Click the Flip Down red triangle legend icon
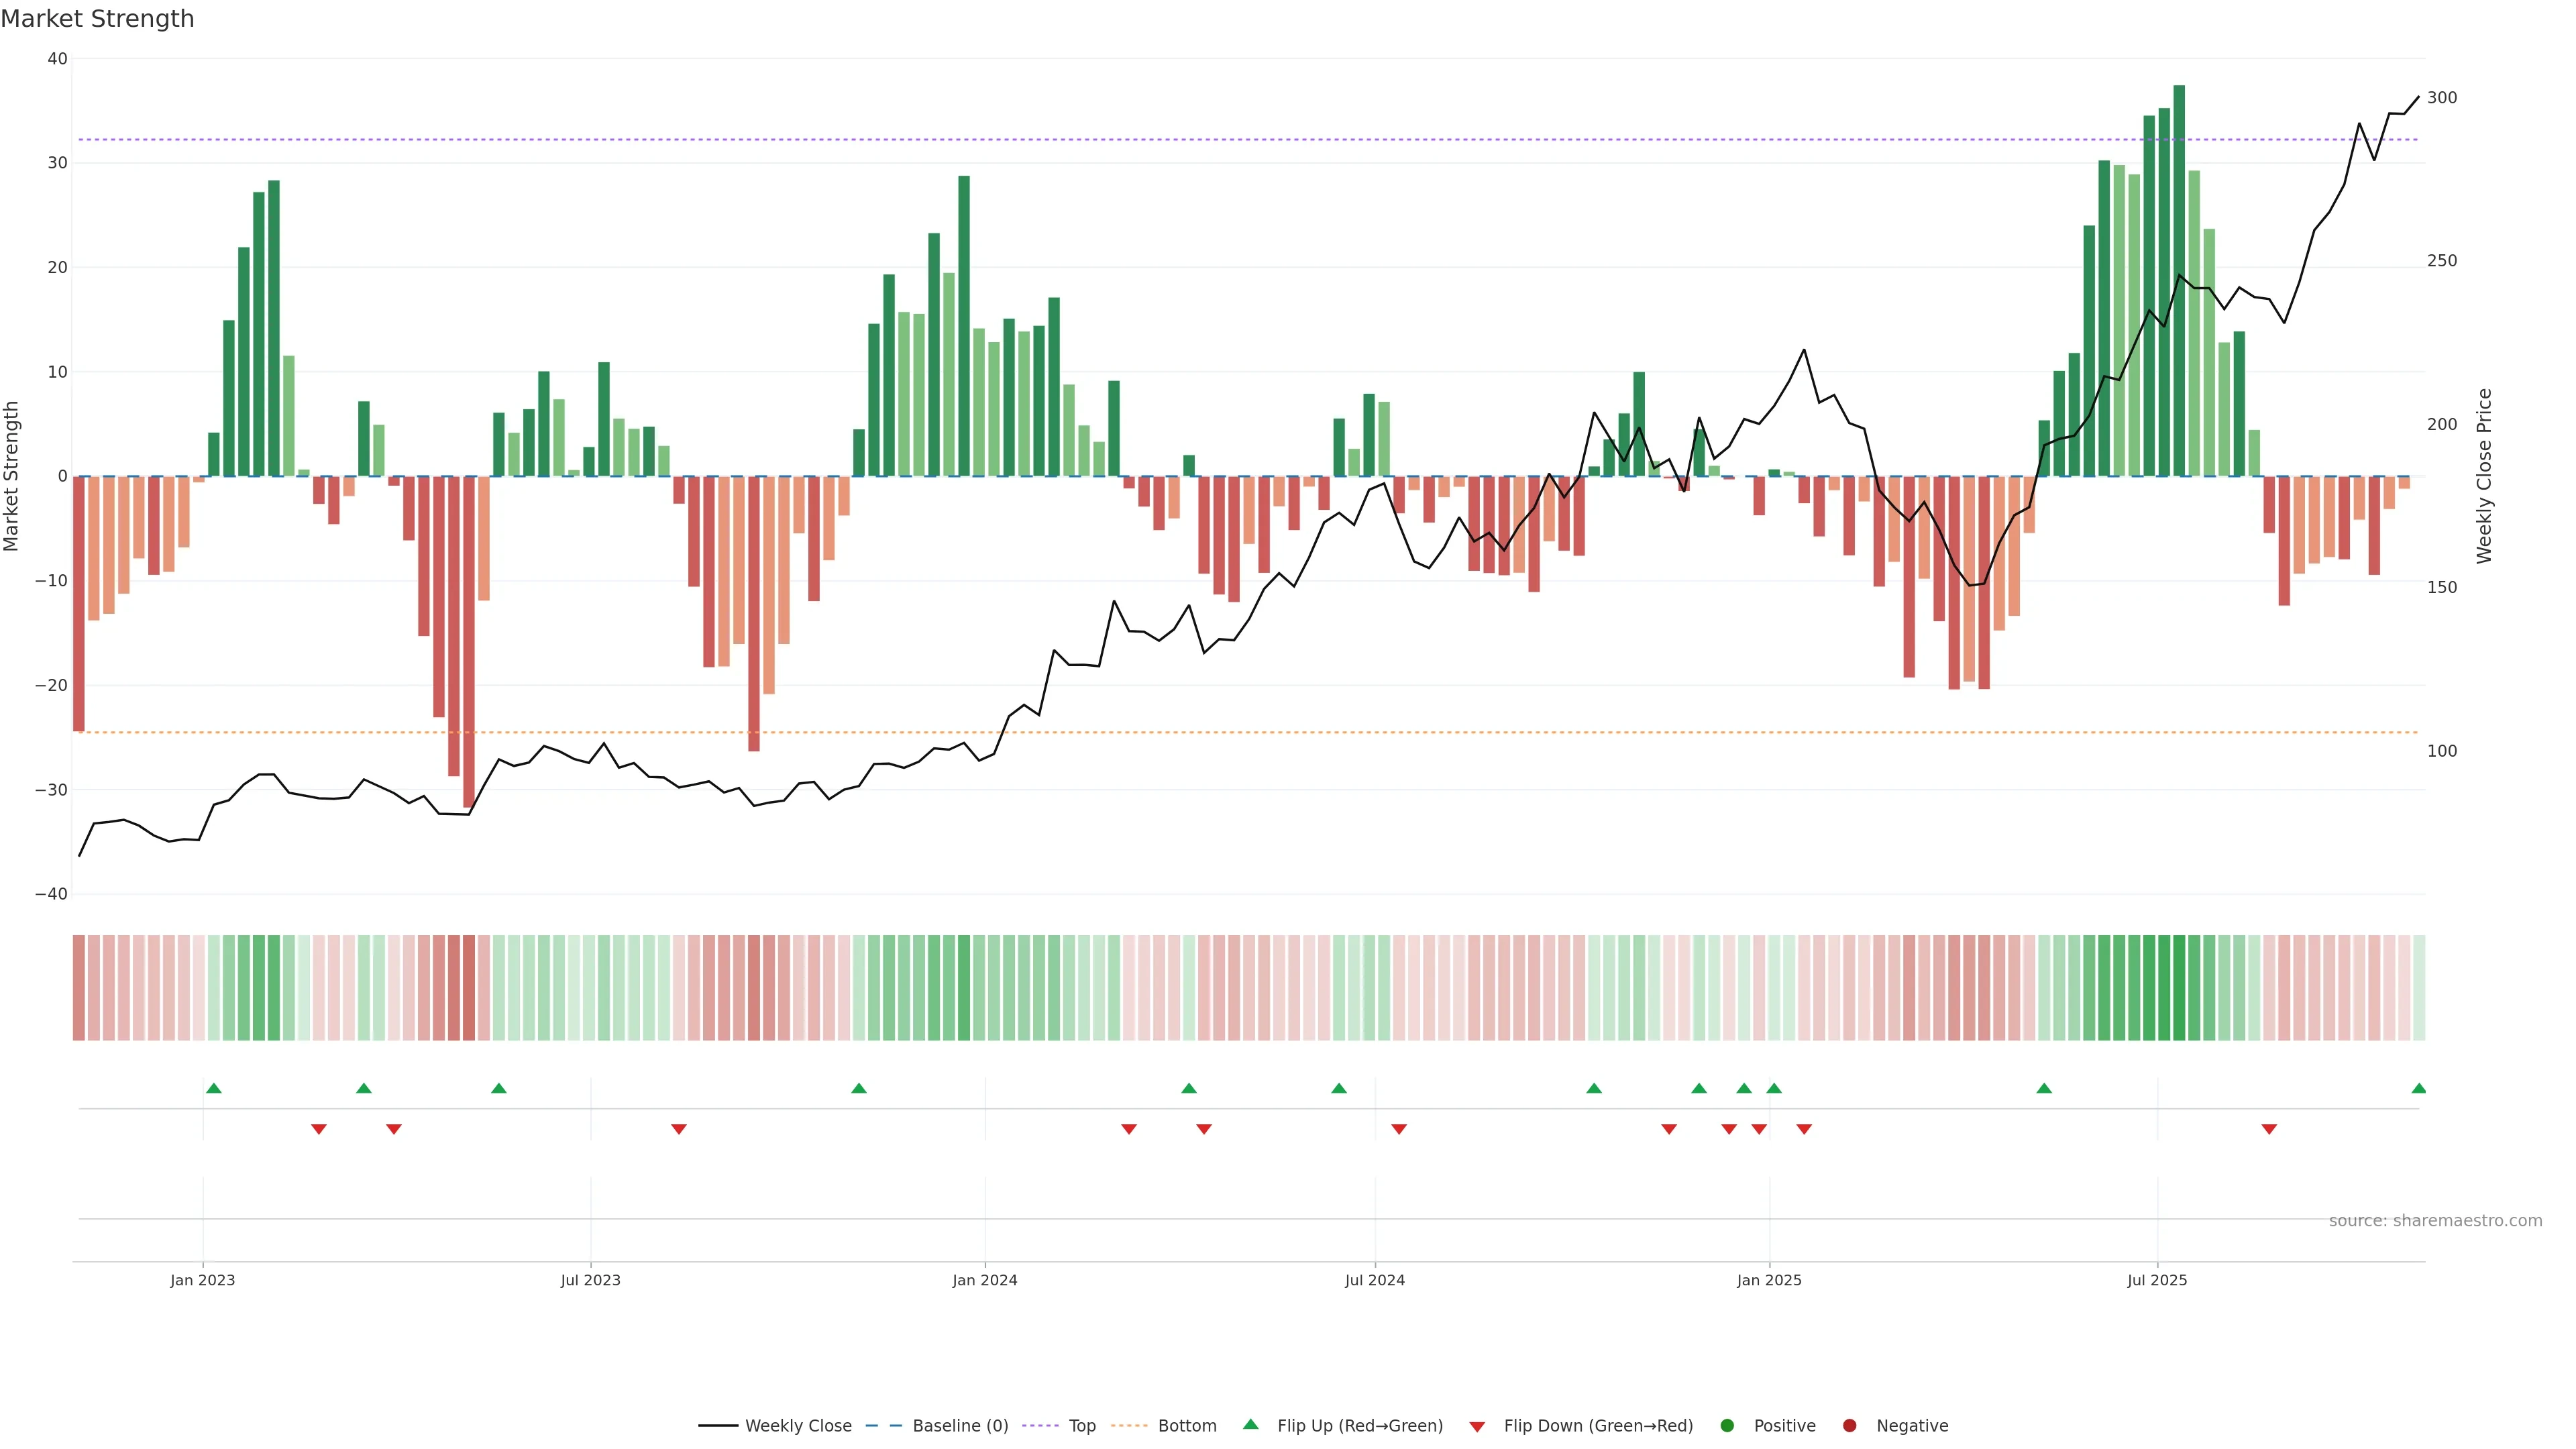Image resolution: width=2576 pixels, height=1449 pixels. coord(1477,1427)
